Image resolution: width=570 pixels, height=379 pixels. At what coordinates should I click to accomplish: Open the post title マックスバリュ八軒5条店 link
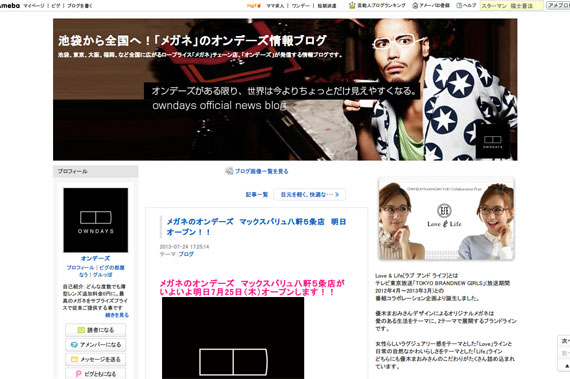256,227
